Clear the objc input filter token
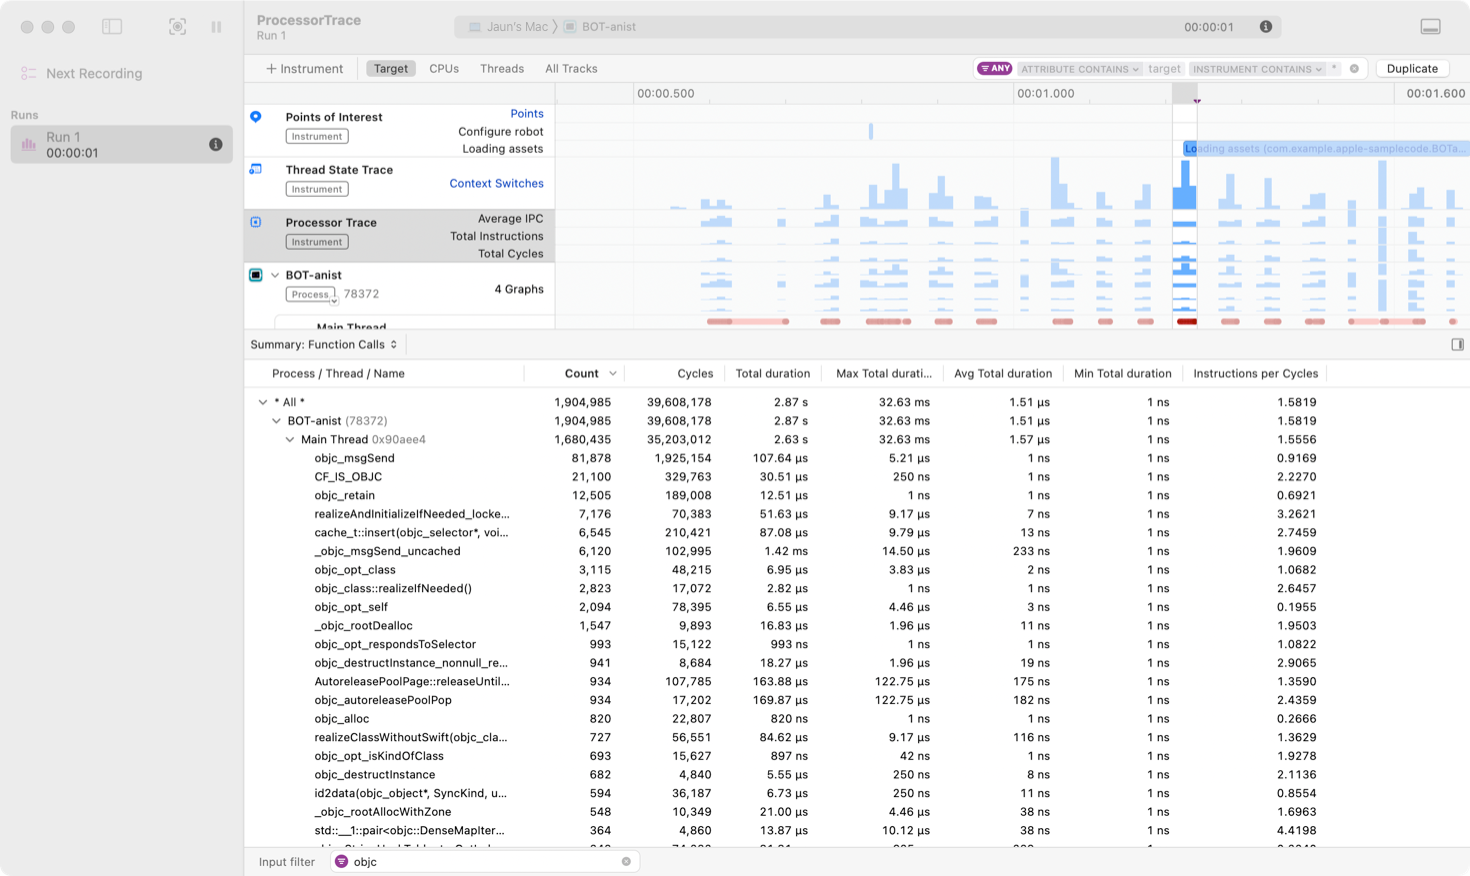Screen dimensions: 1470x876 coord(626,861)
